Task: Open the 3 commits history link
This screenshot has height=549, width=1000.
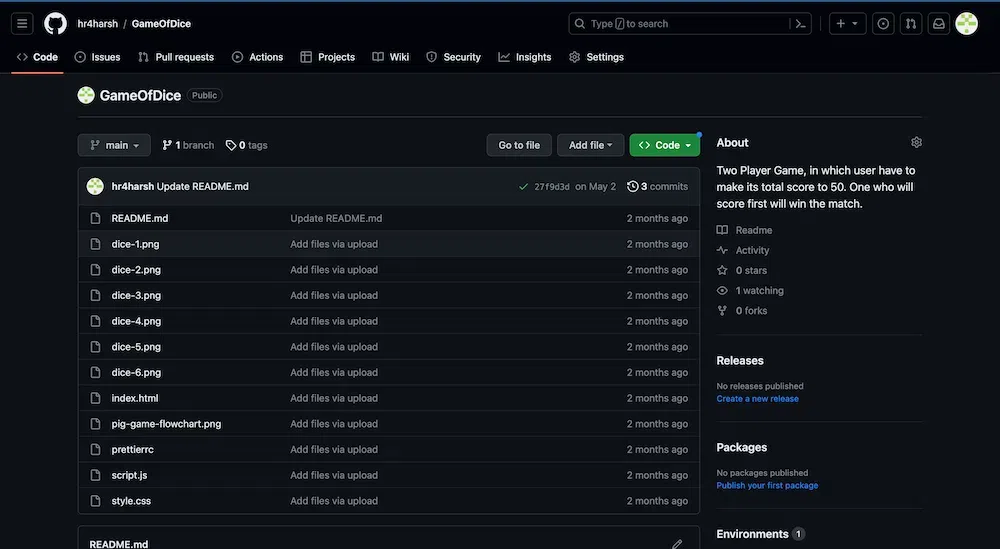Action: point(658,186)
